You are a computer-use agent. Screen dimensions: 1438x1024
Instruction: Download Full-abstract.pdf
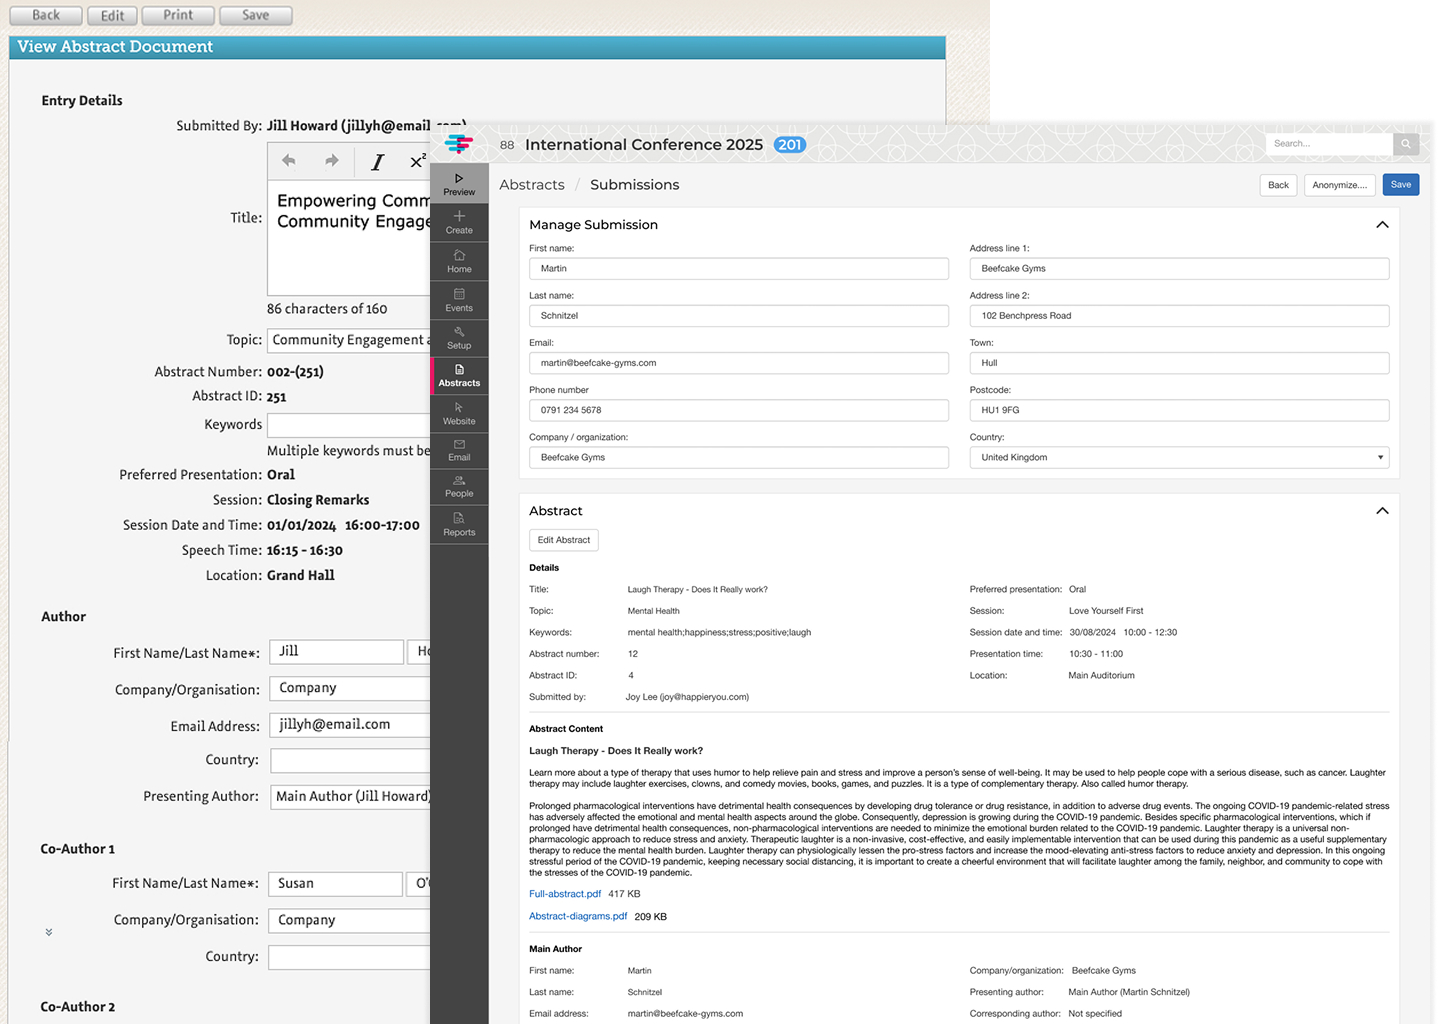[x=564, y=893]
